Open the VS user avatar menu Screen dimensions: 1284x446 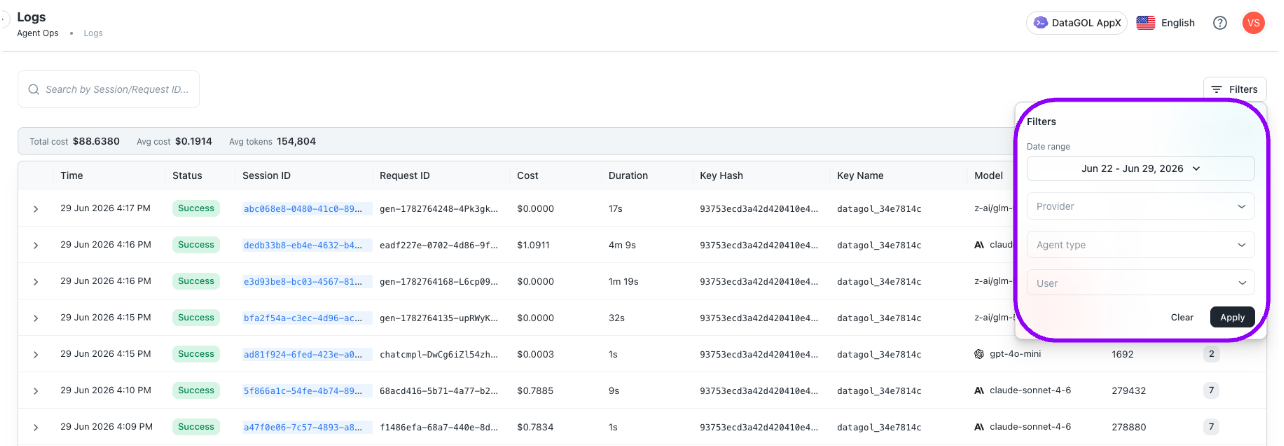1253,23
